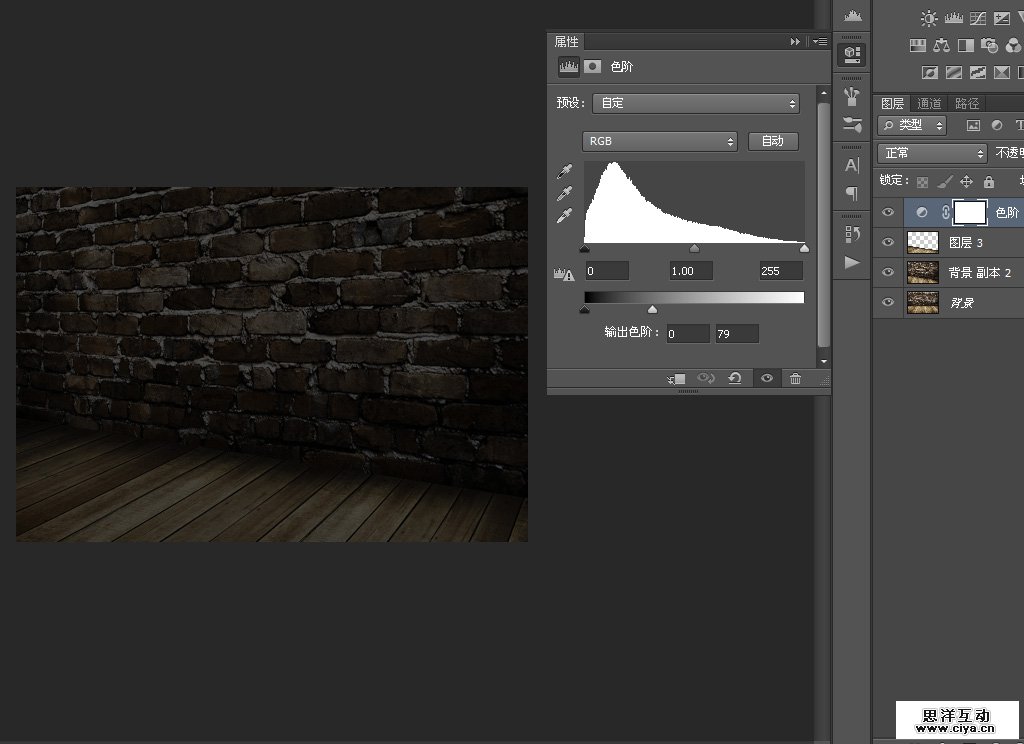Click the Color Balance adjustment icon

pyautogui.click(x=941, y=45)
